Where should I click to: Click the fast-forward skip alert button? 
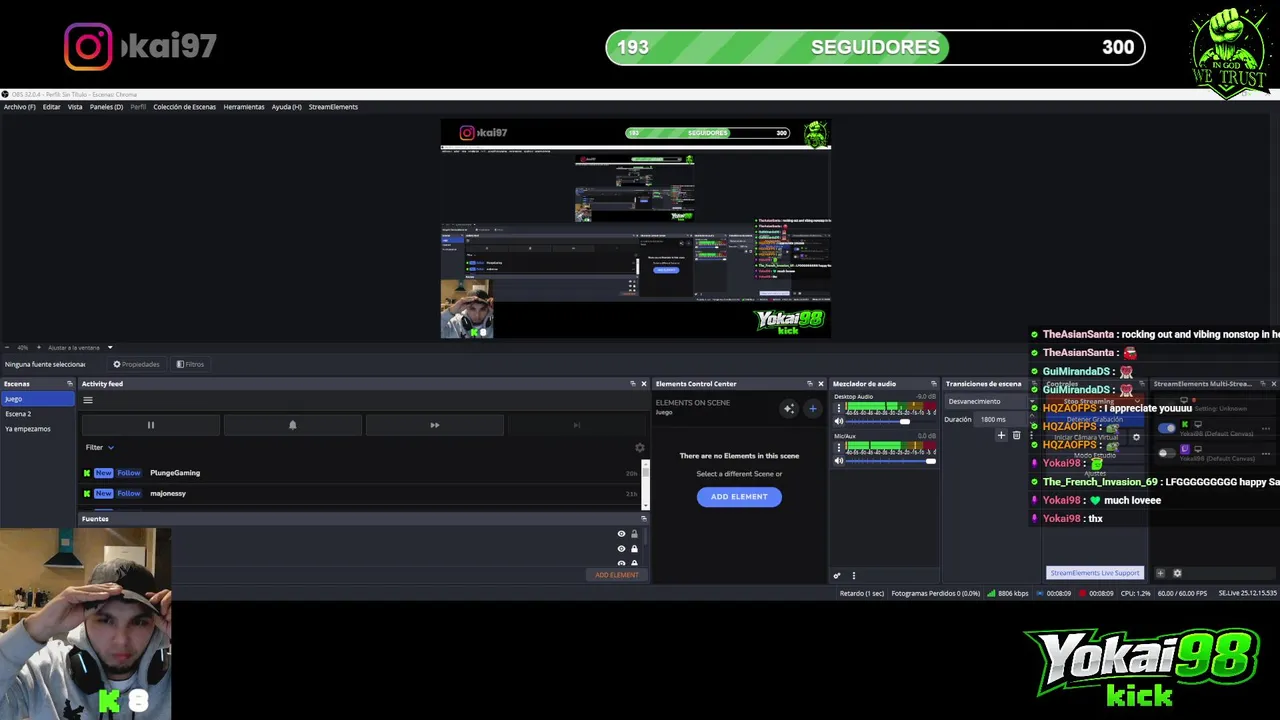point(435,425)
